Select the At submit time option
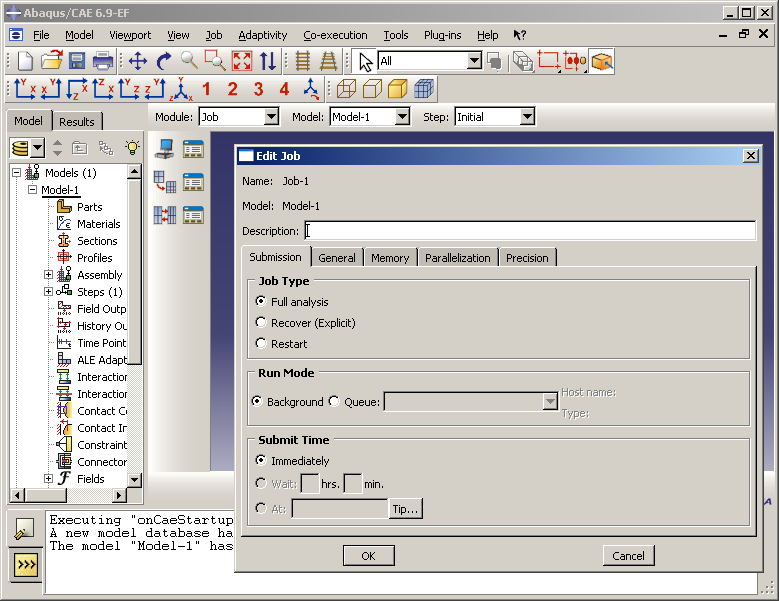Viewport: 779px width, 601px height. coord(261,508)
